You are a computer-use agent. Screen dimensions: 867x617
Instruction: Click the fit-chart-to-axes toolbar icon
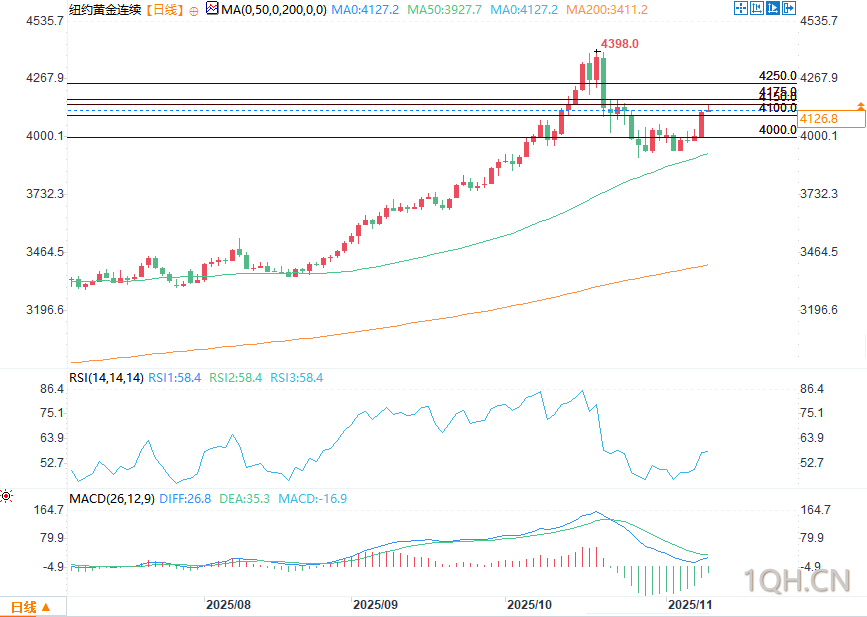(x=756, y=8)
